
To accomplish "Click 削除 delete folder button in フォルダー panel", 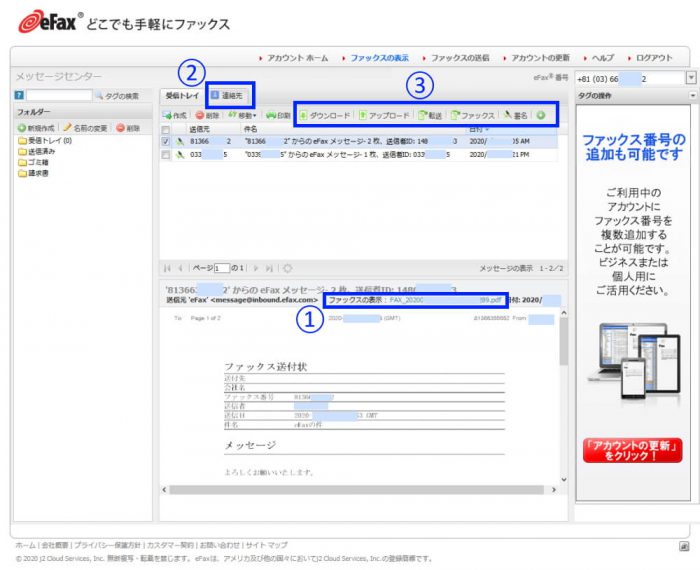I will pyautogui.click(x=128, y=128).
